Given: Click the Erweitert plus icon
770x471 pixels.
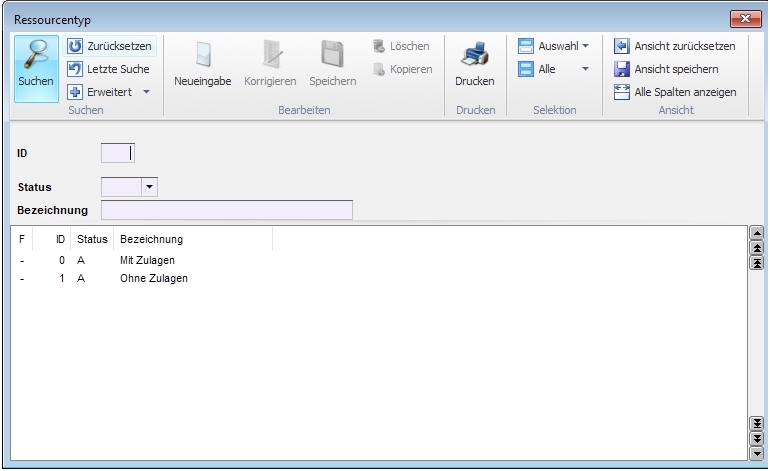Looking at the screenshot, I should click(75, 92).
